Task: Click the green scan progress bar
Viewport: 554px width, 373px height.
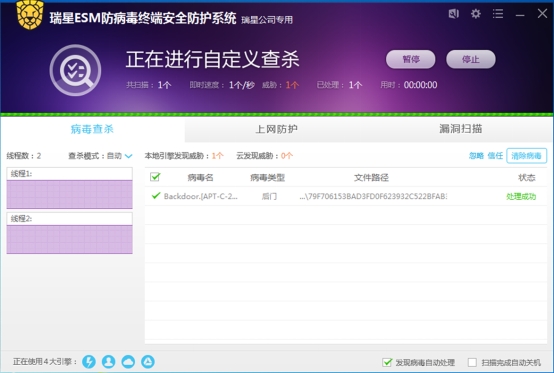Action: tap(277, 114)
